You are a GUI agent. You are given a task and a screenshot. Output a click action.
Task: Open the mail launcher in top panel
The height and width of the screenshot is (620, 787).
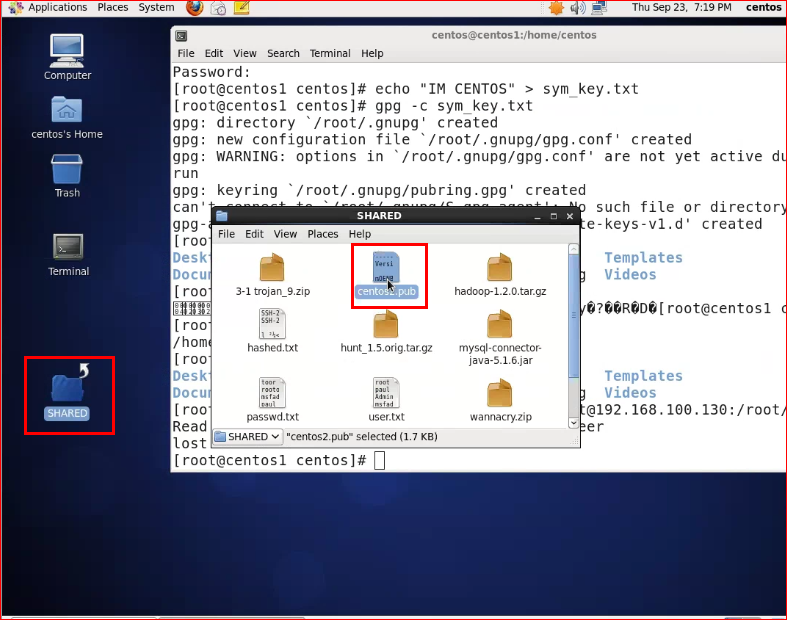click(218, 8)
